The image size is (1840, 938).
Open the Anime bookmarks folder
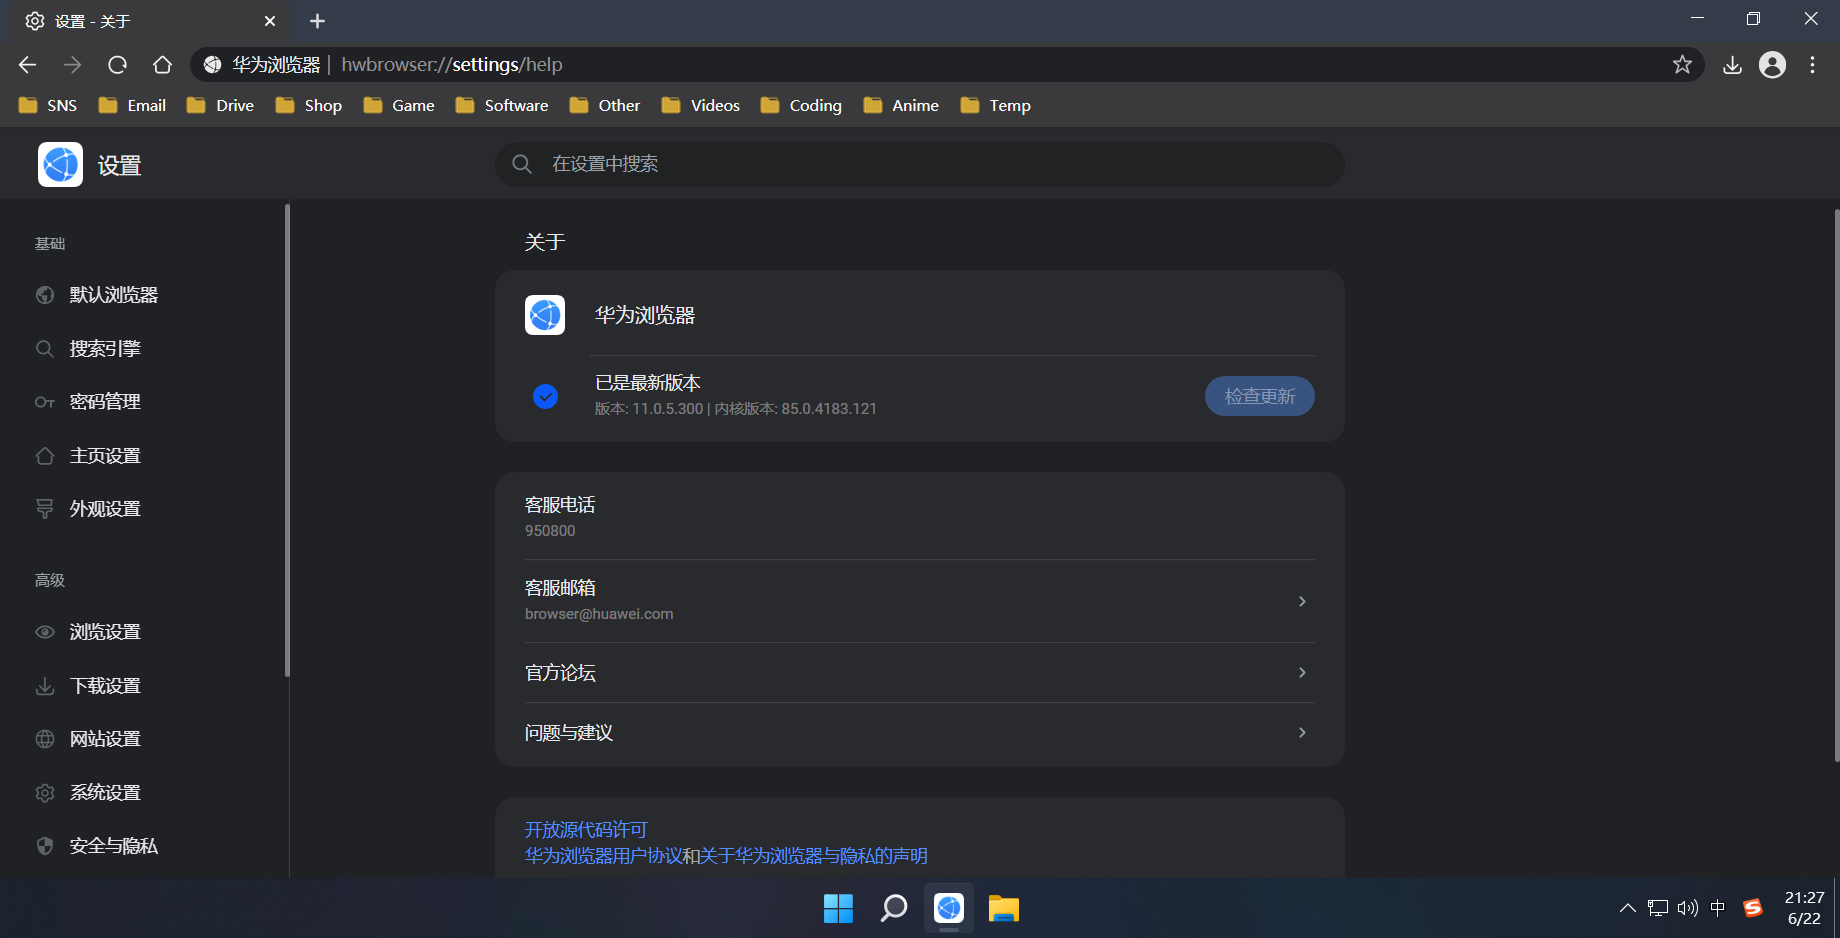tap(901, 105)
